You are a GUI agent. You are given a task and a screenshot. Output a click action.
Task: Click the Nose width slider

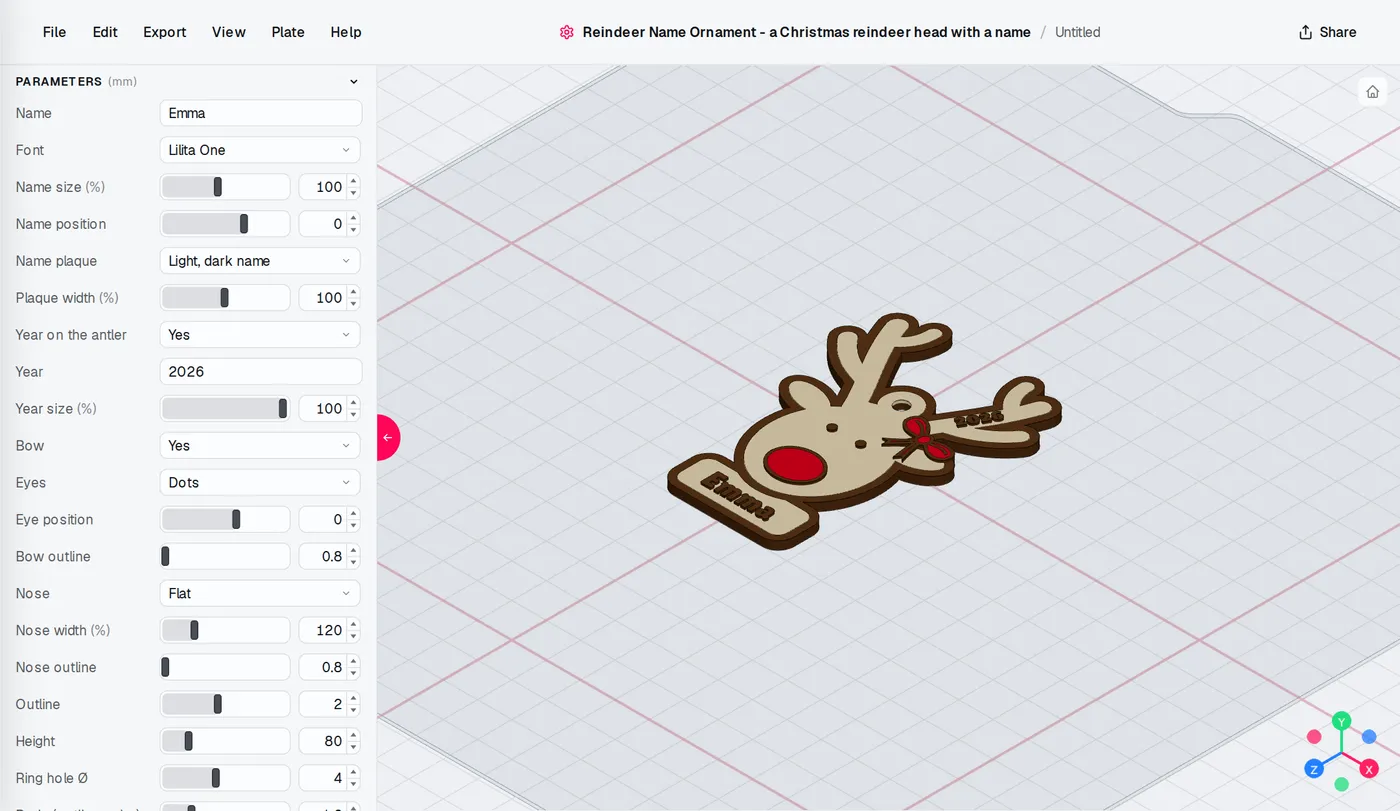coord(225,631)
